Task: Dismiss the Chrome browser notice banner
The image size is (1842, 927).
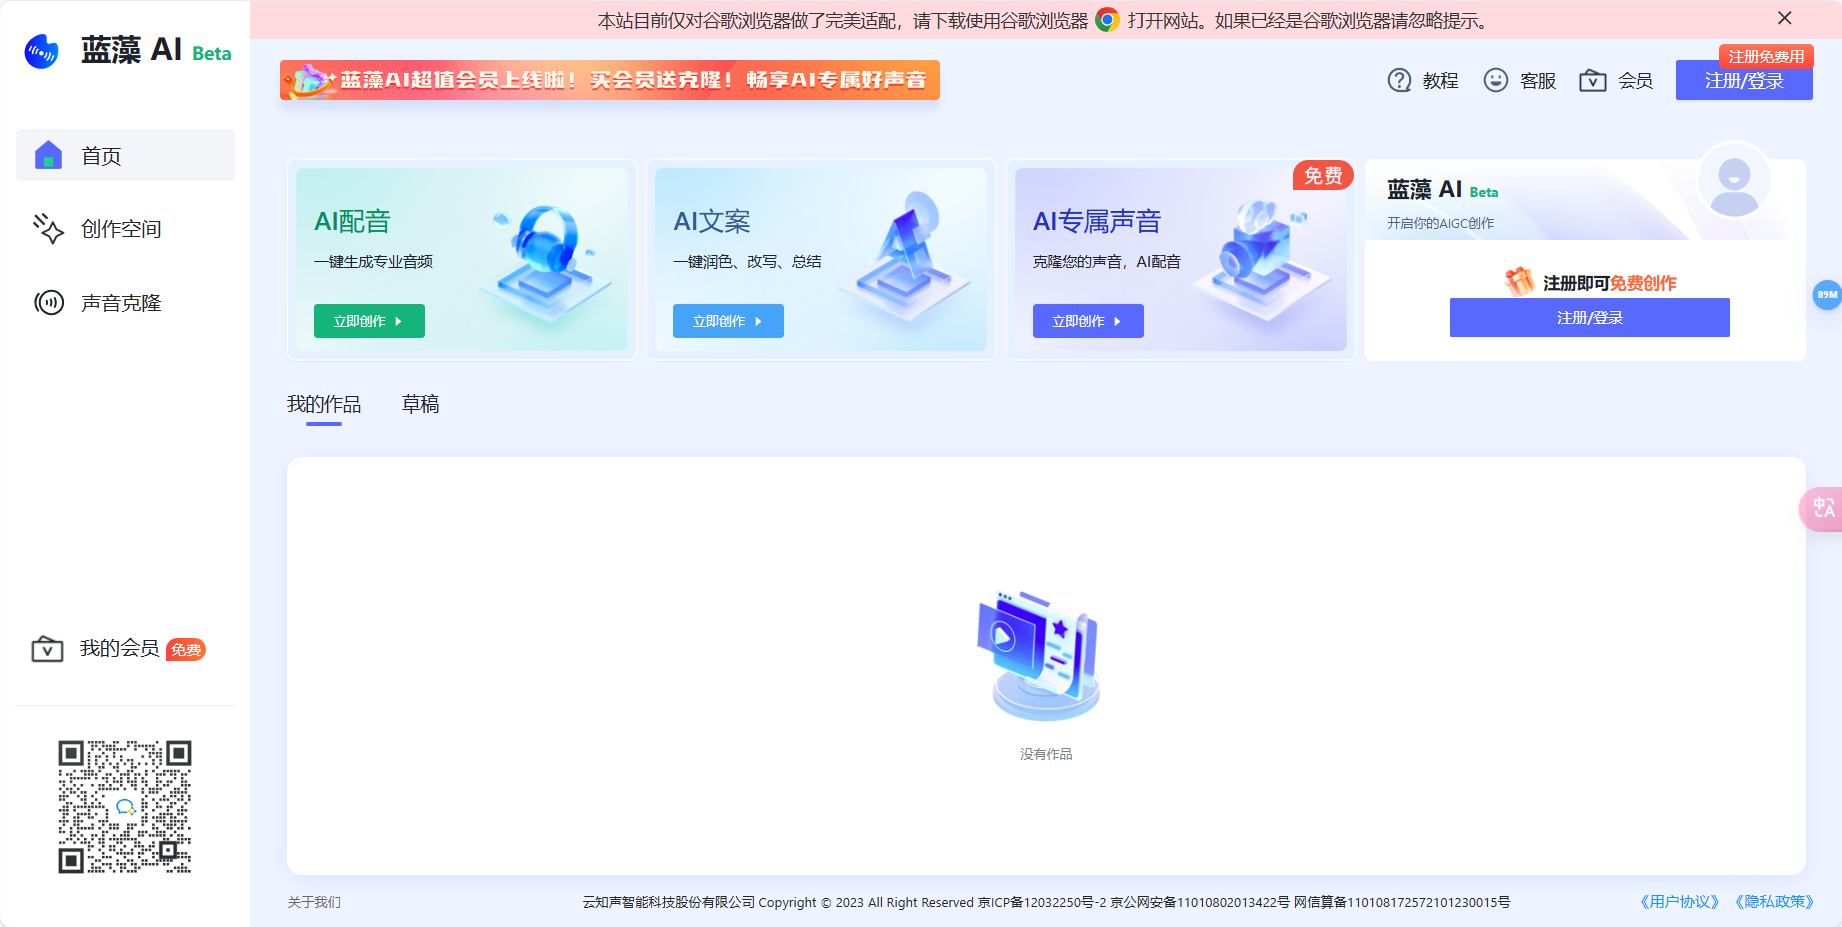Action: point(1784,18)
